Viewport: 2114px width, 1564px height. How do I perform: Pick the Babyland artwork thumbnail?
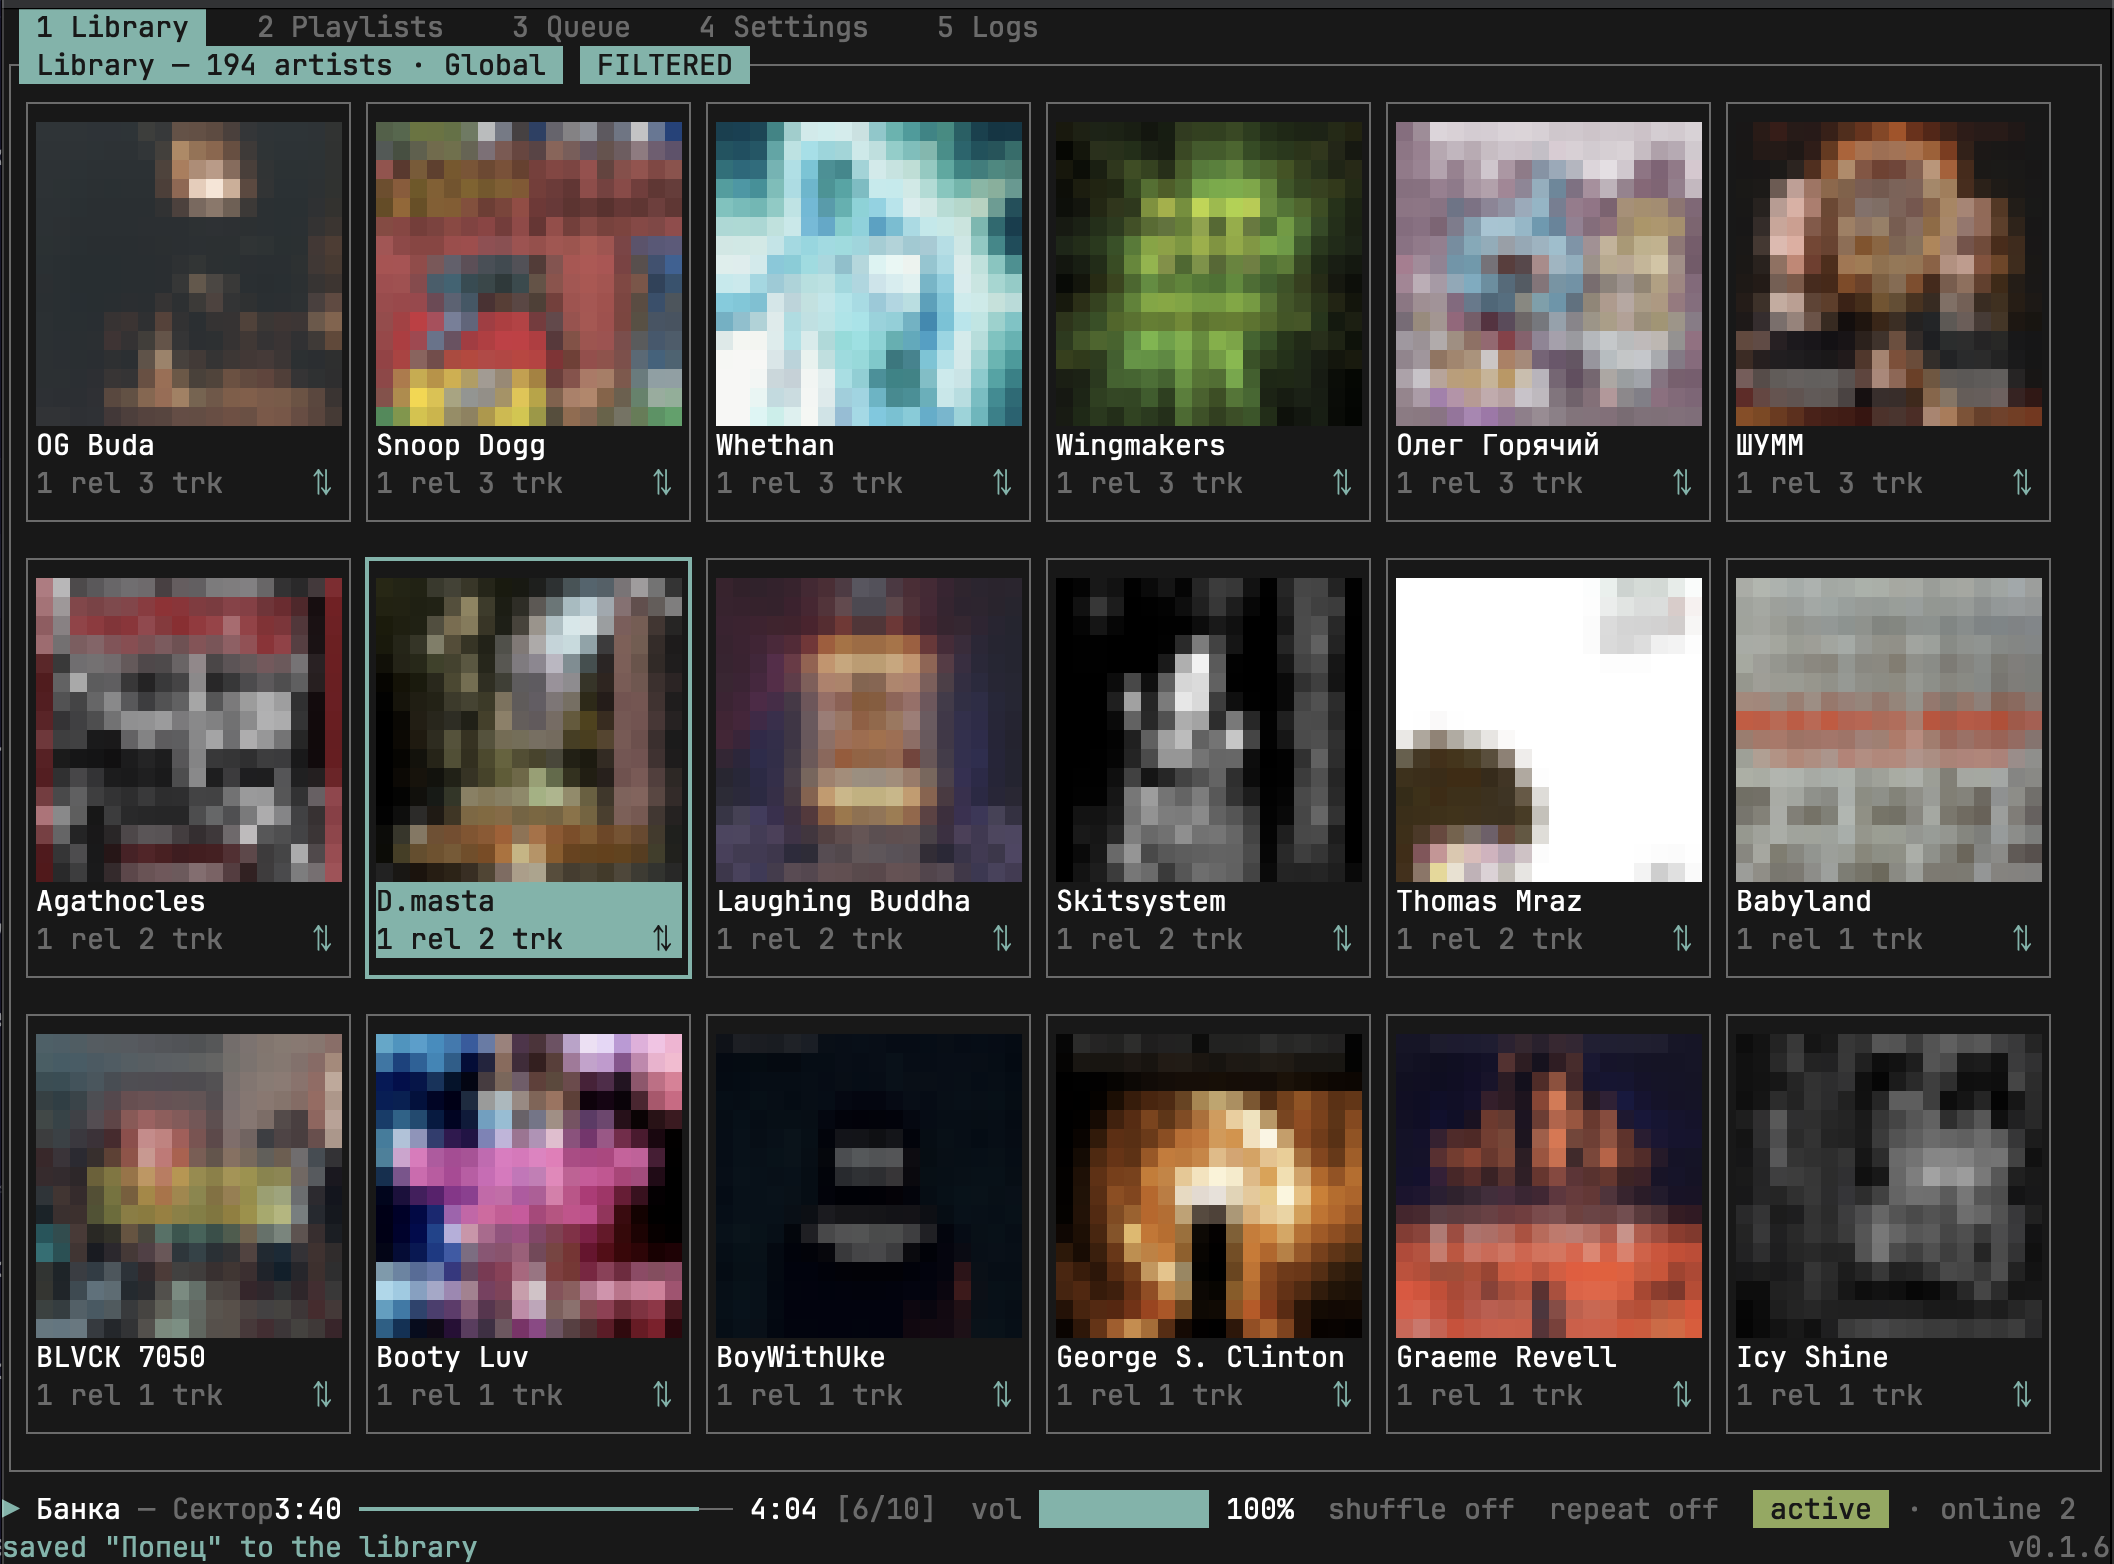[x=1889, y=730]
